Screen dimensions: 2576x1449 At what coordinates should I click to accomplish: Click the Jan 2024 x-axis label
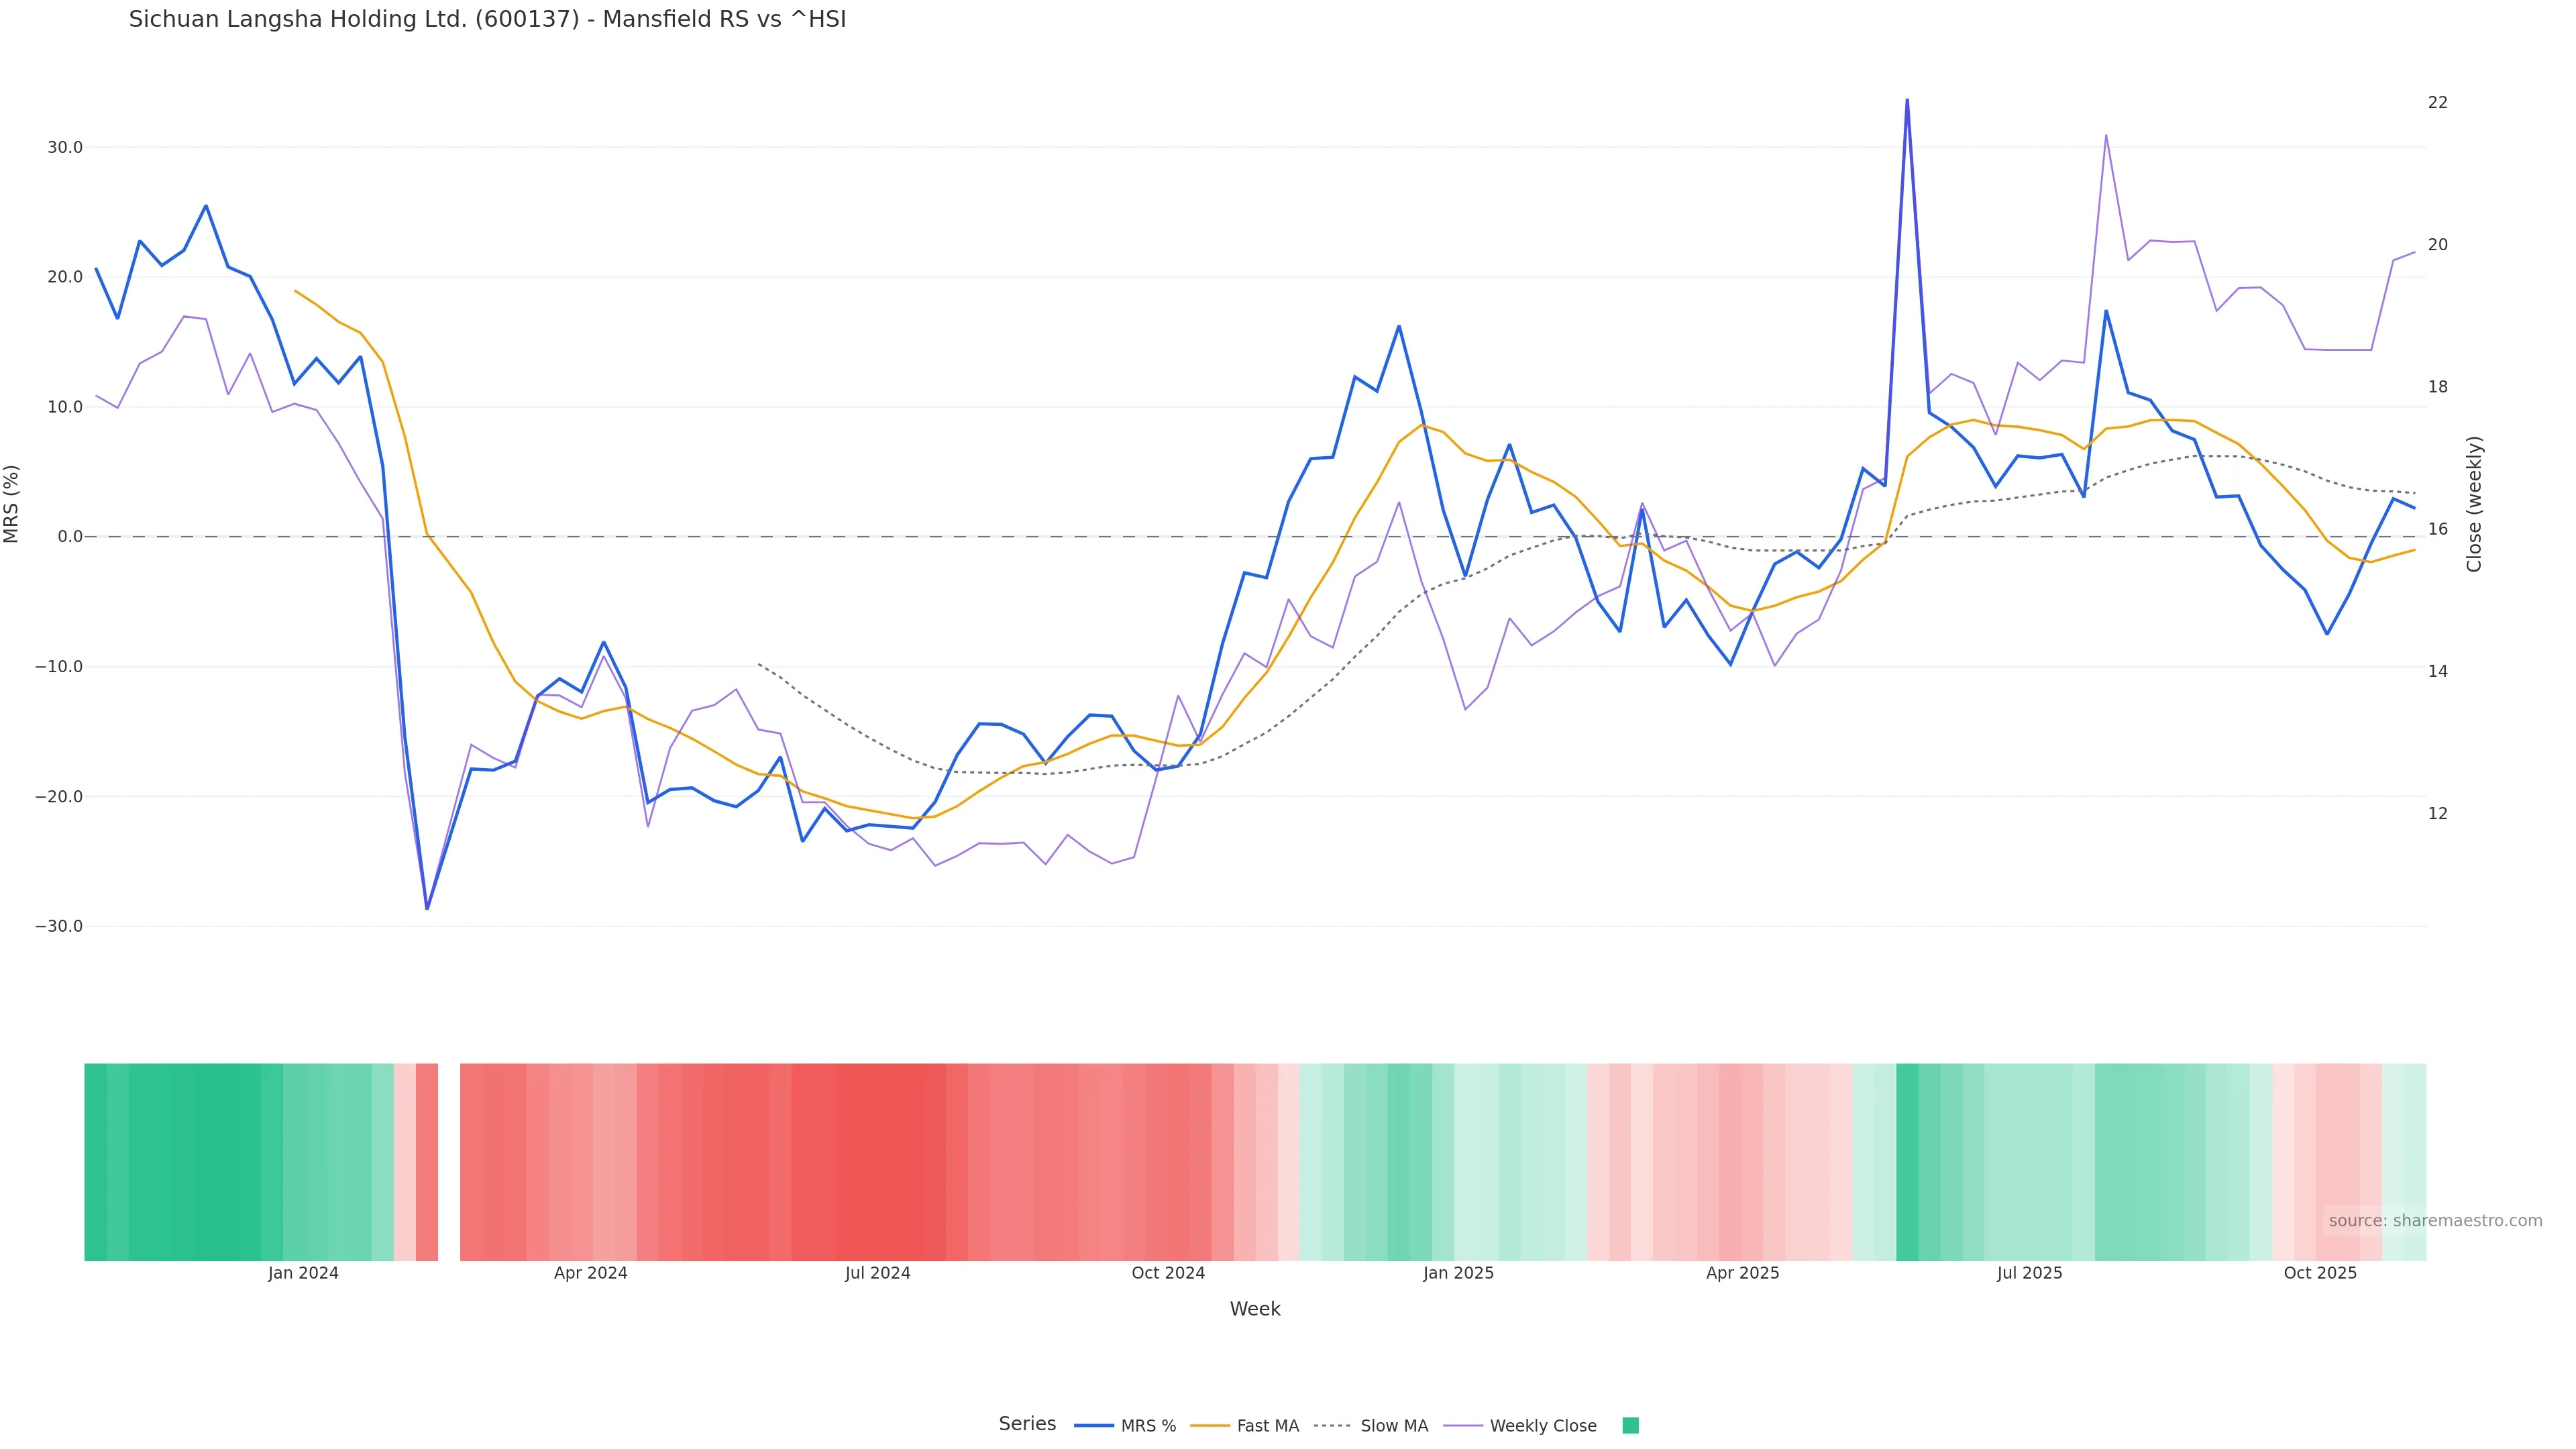coord(303,1273)
